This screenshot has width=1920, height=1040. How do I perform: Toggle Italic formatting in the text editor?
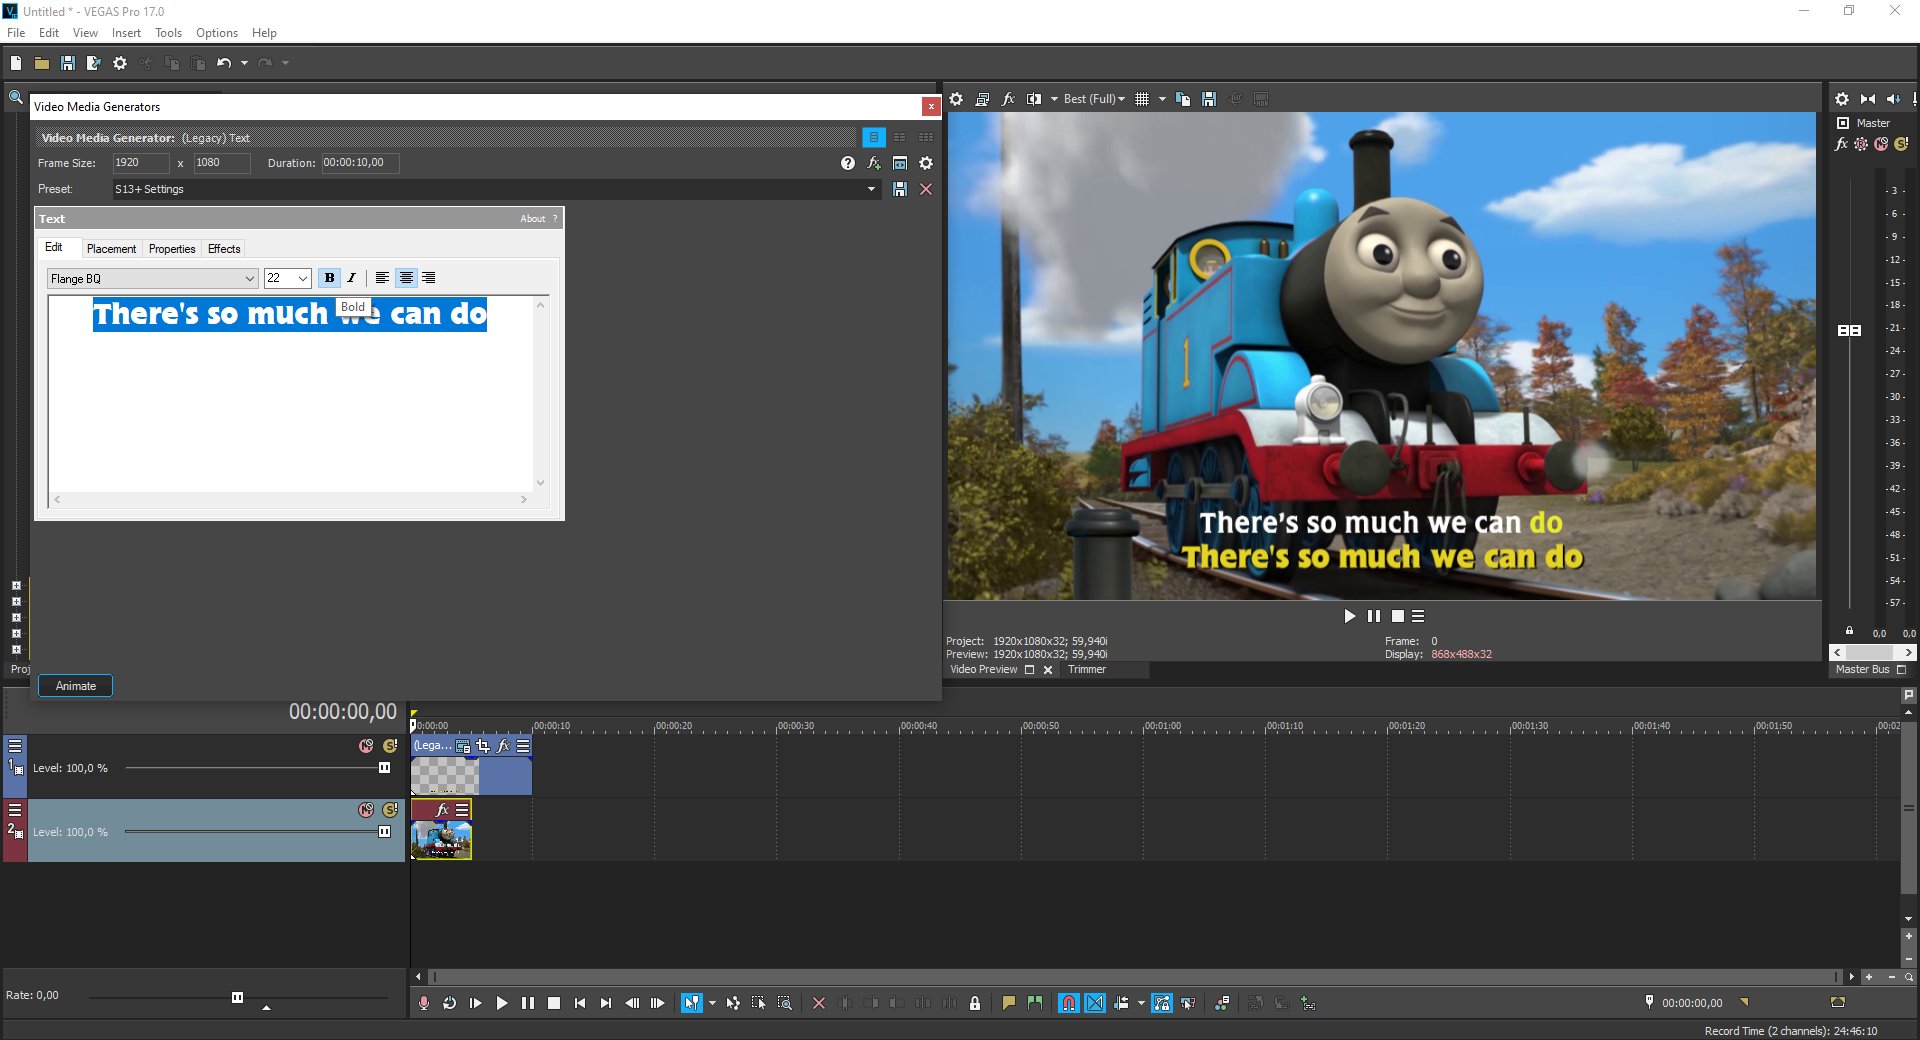tap(351, 278)
